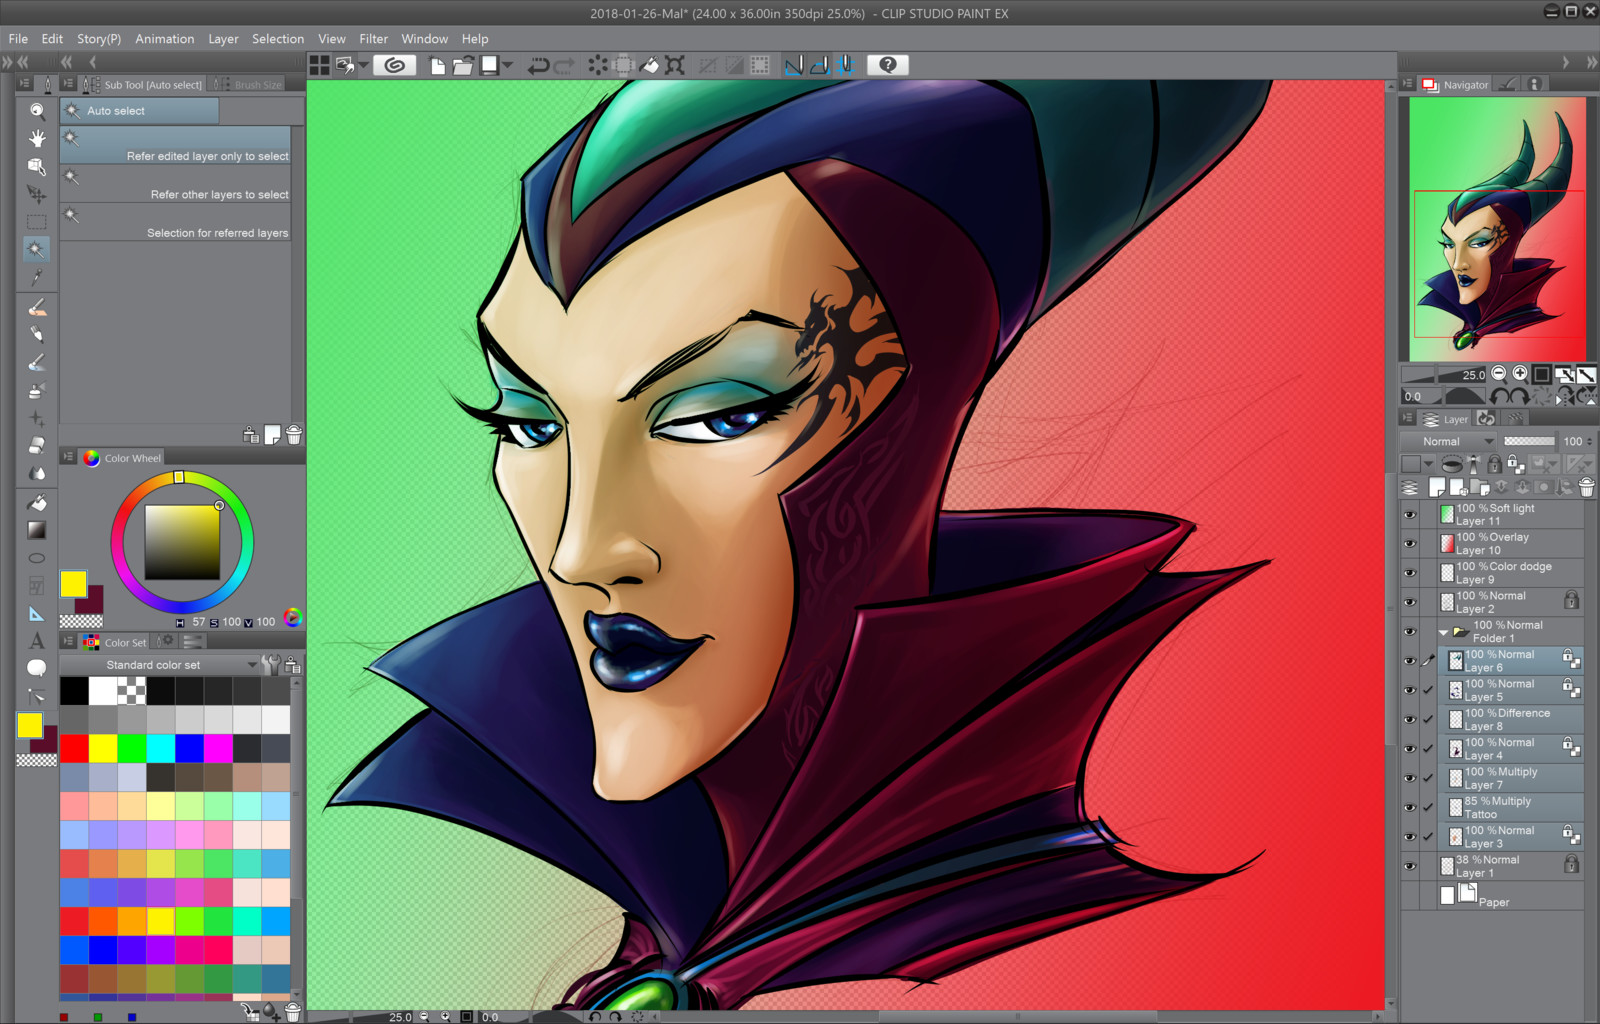
Task: Open the Filter menu
Action: [373, 39]
